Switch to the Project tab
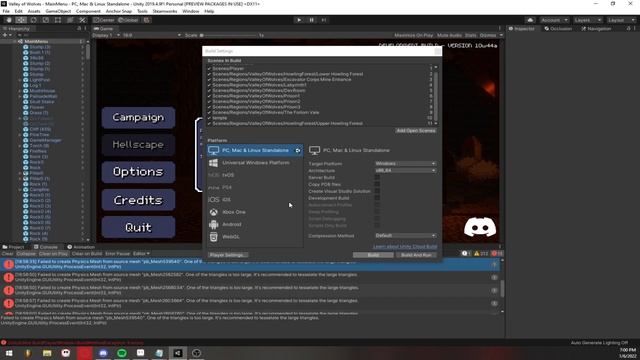The image size is (640, 360). pos(13,247)
